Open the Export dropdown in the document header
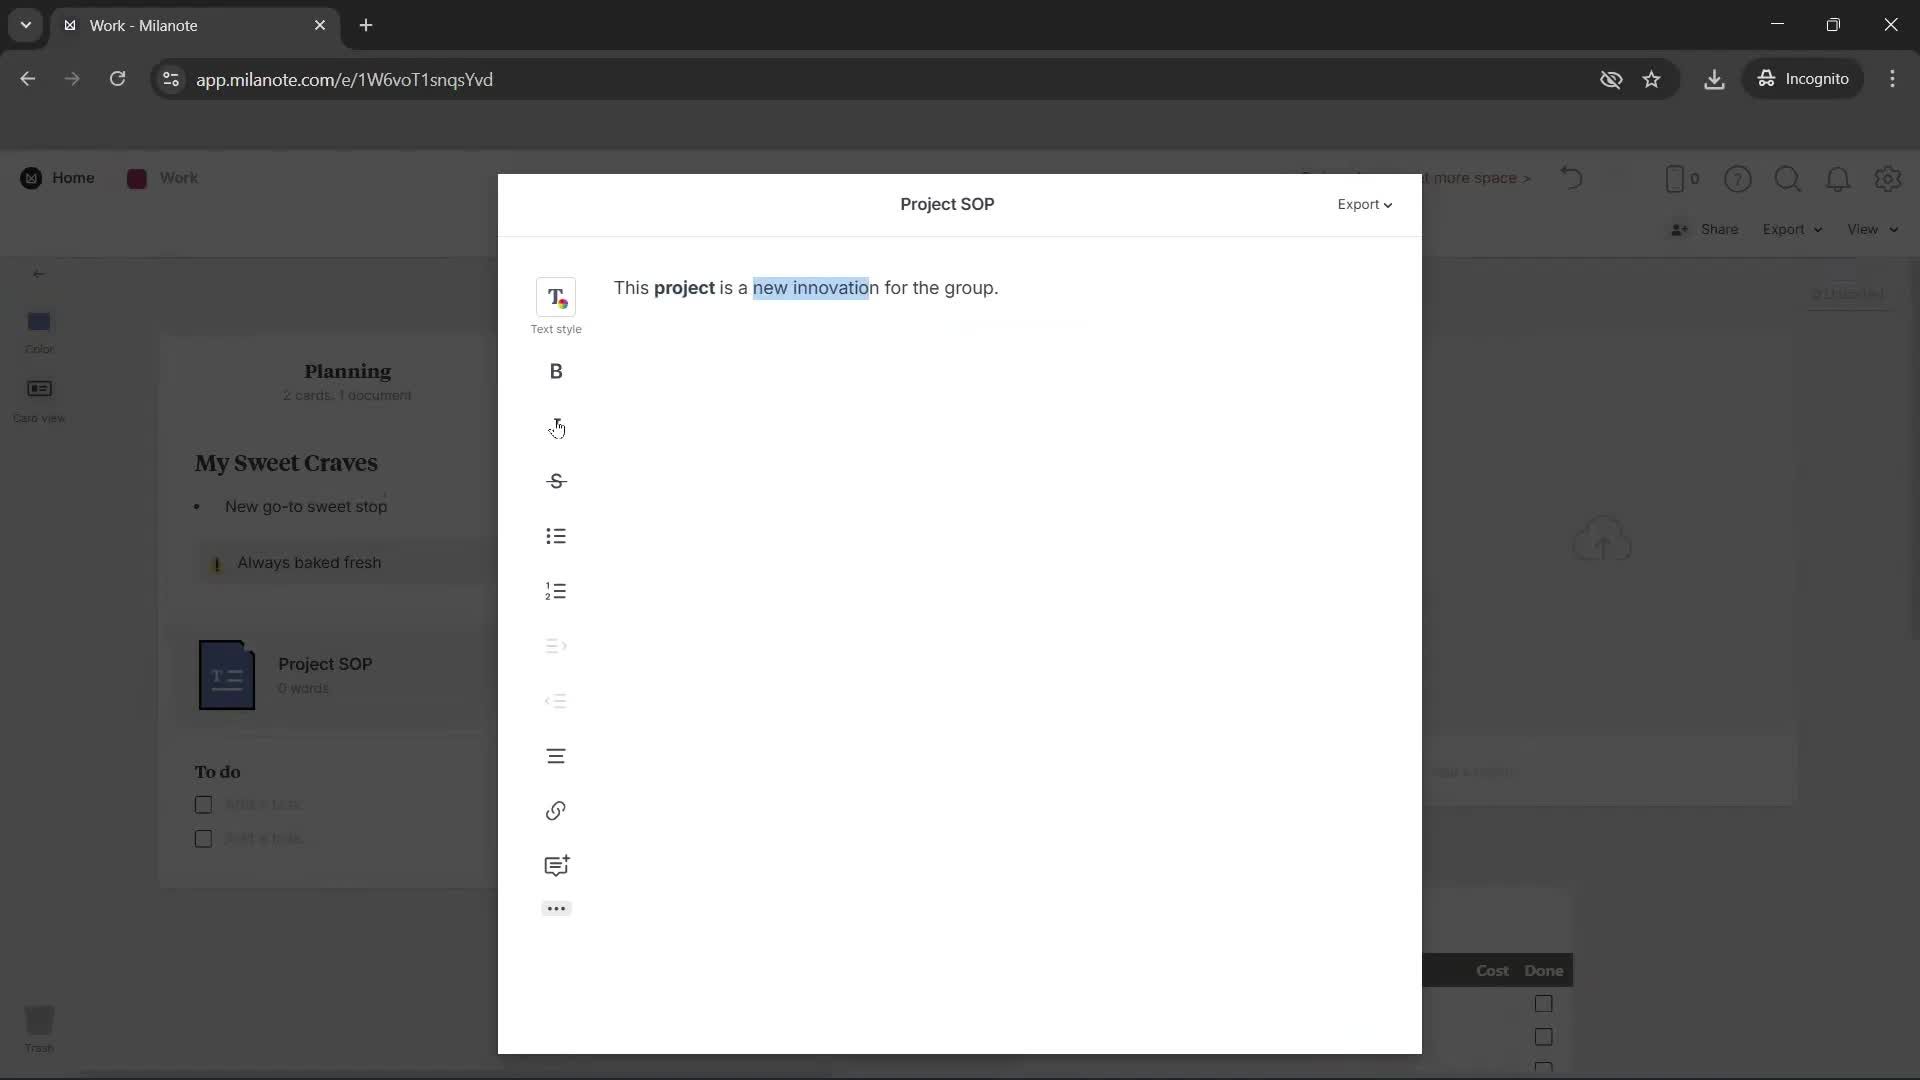This screenshot has height=1080, width=1920. pyautogui.click(x=1365, y=204)
